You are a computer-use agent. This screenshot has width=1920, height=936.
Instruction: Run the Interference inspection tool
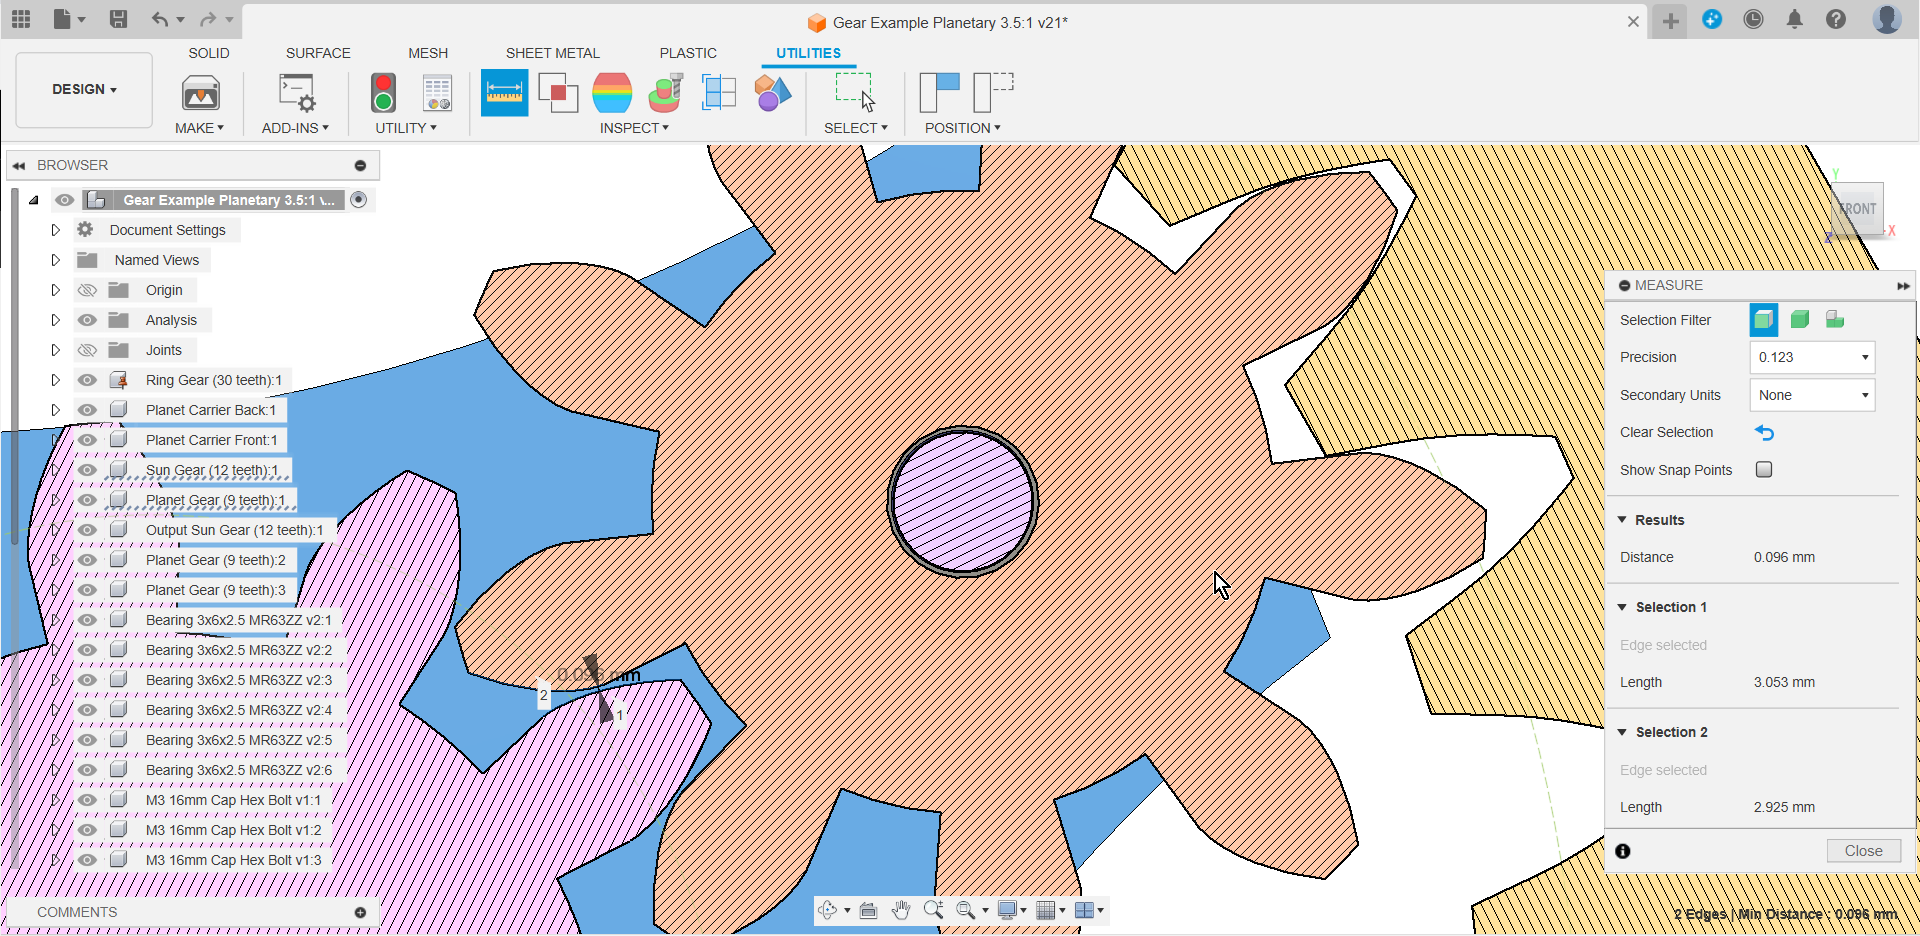coord(558,92)
